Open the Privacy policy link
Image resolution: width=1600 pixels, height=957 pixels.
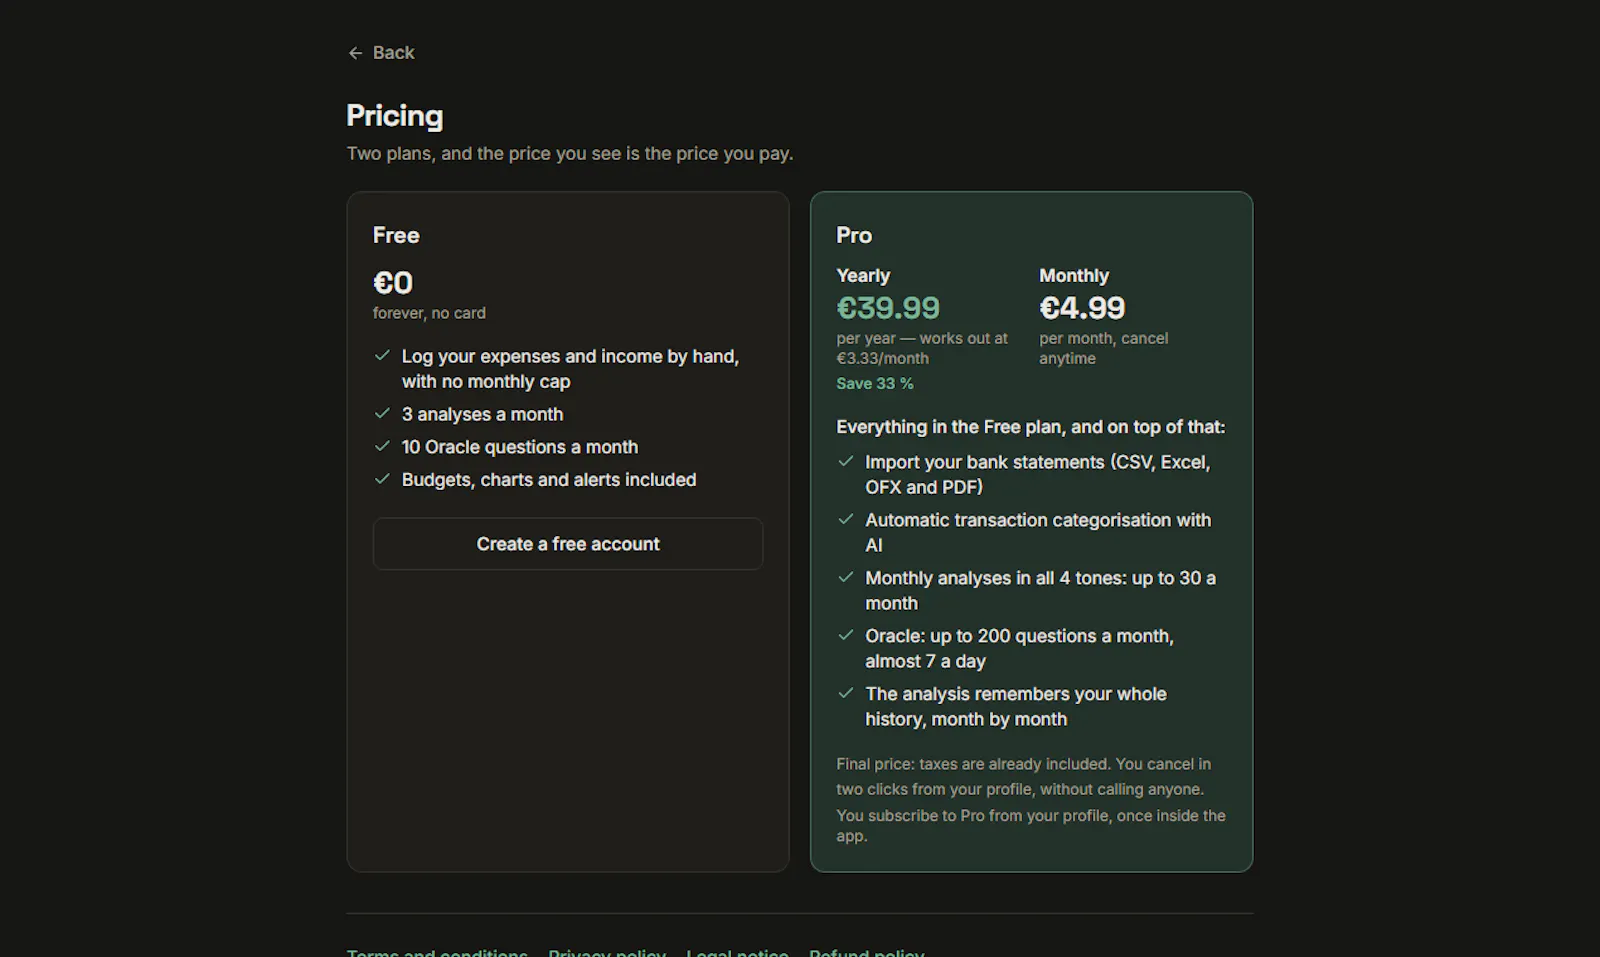pos(607,953)
